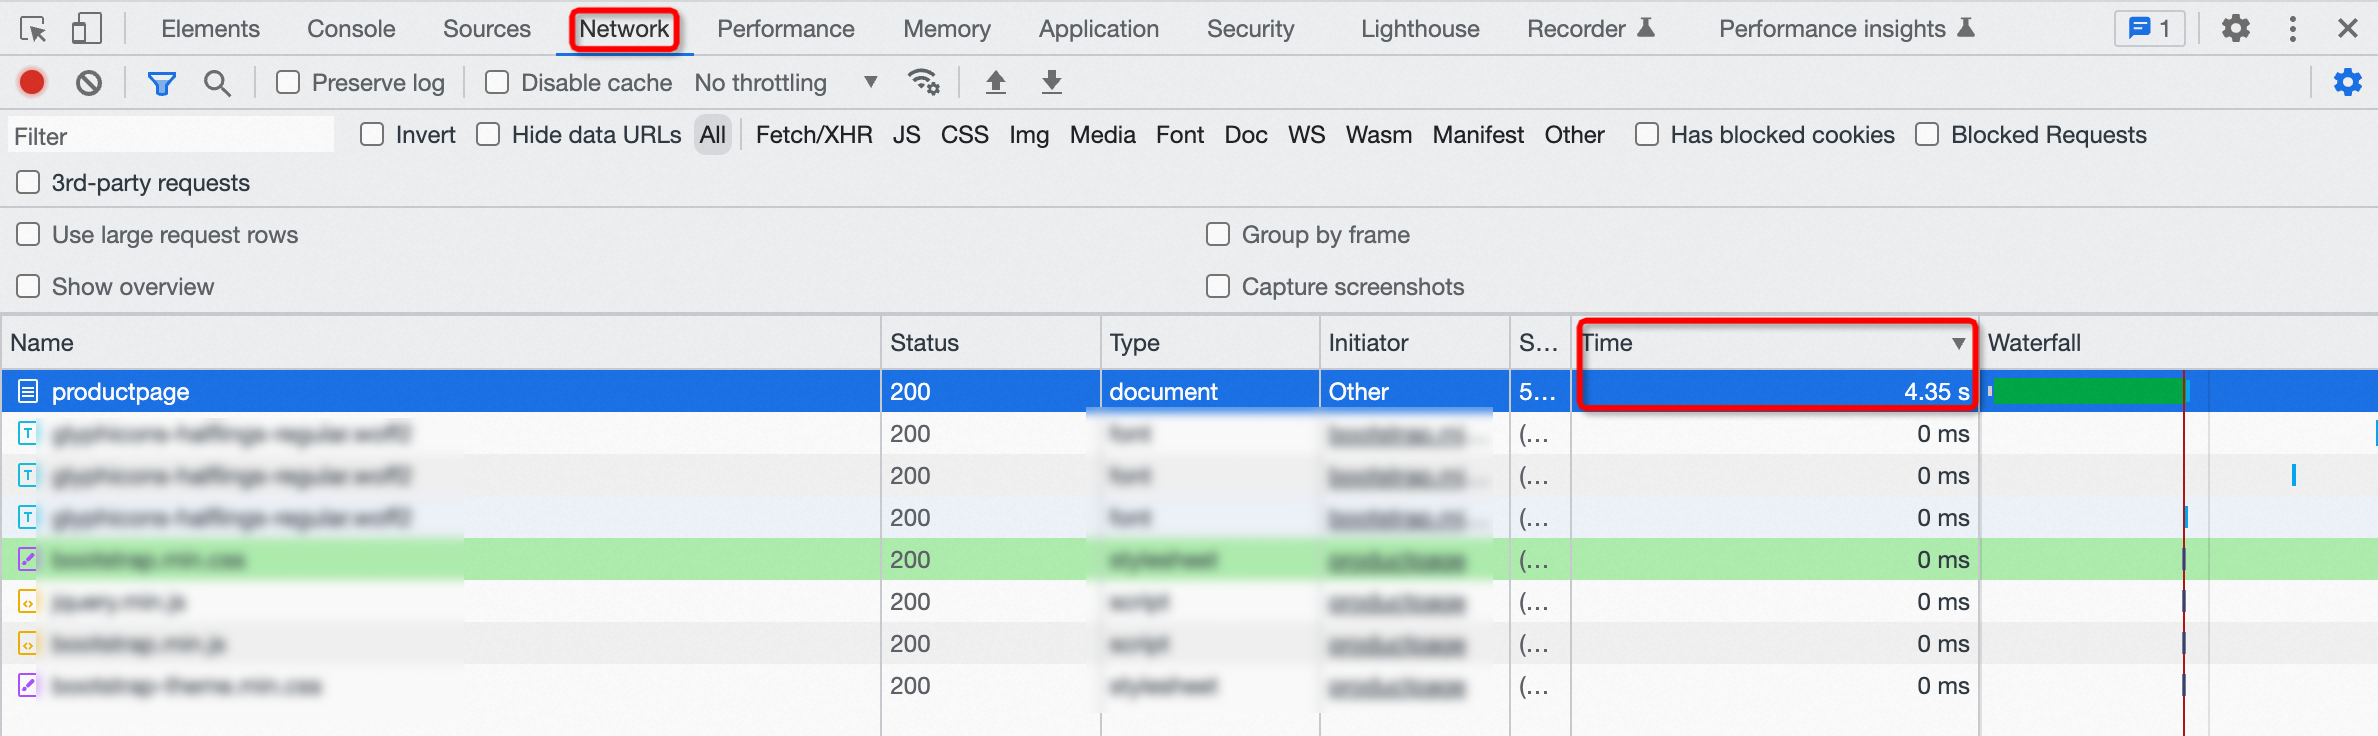Stop recording network log (red dot)
Viewport: 2378px width, 736px height.
tap(32, 82)
